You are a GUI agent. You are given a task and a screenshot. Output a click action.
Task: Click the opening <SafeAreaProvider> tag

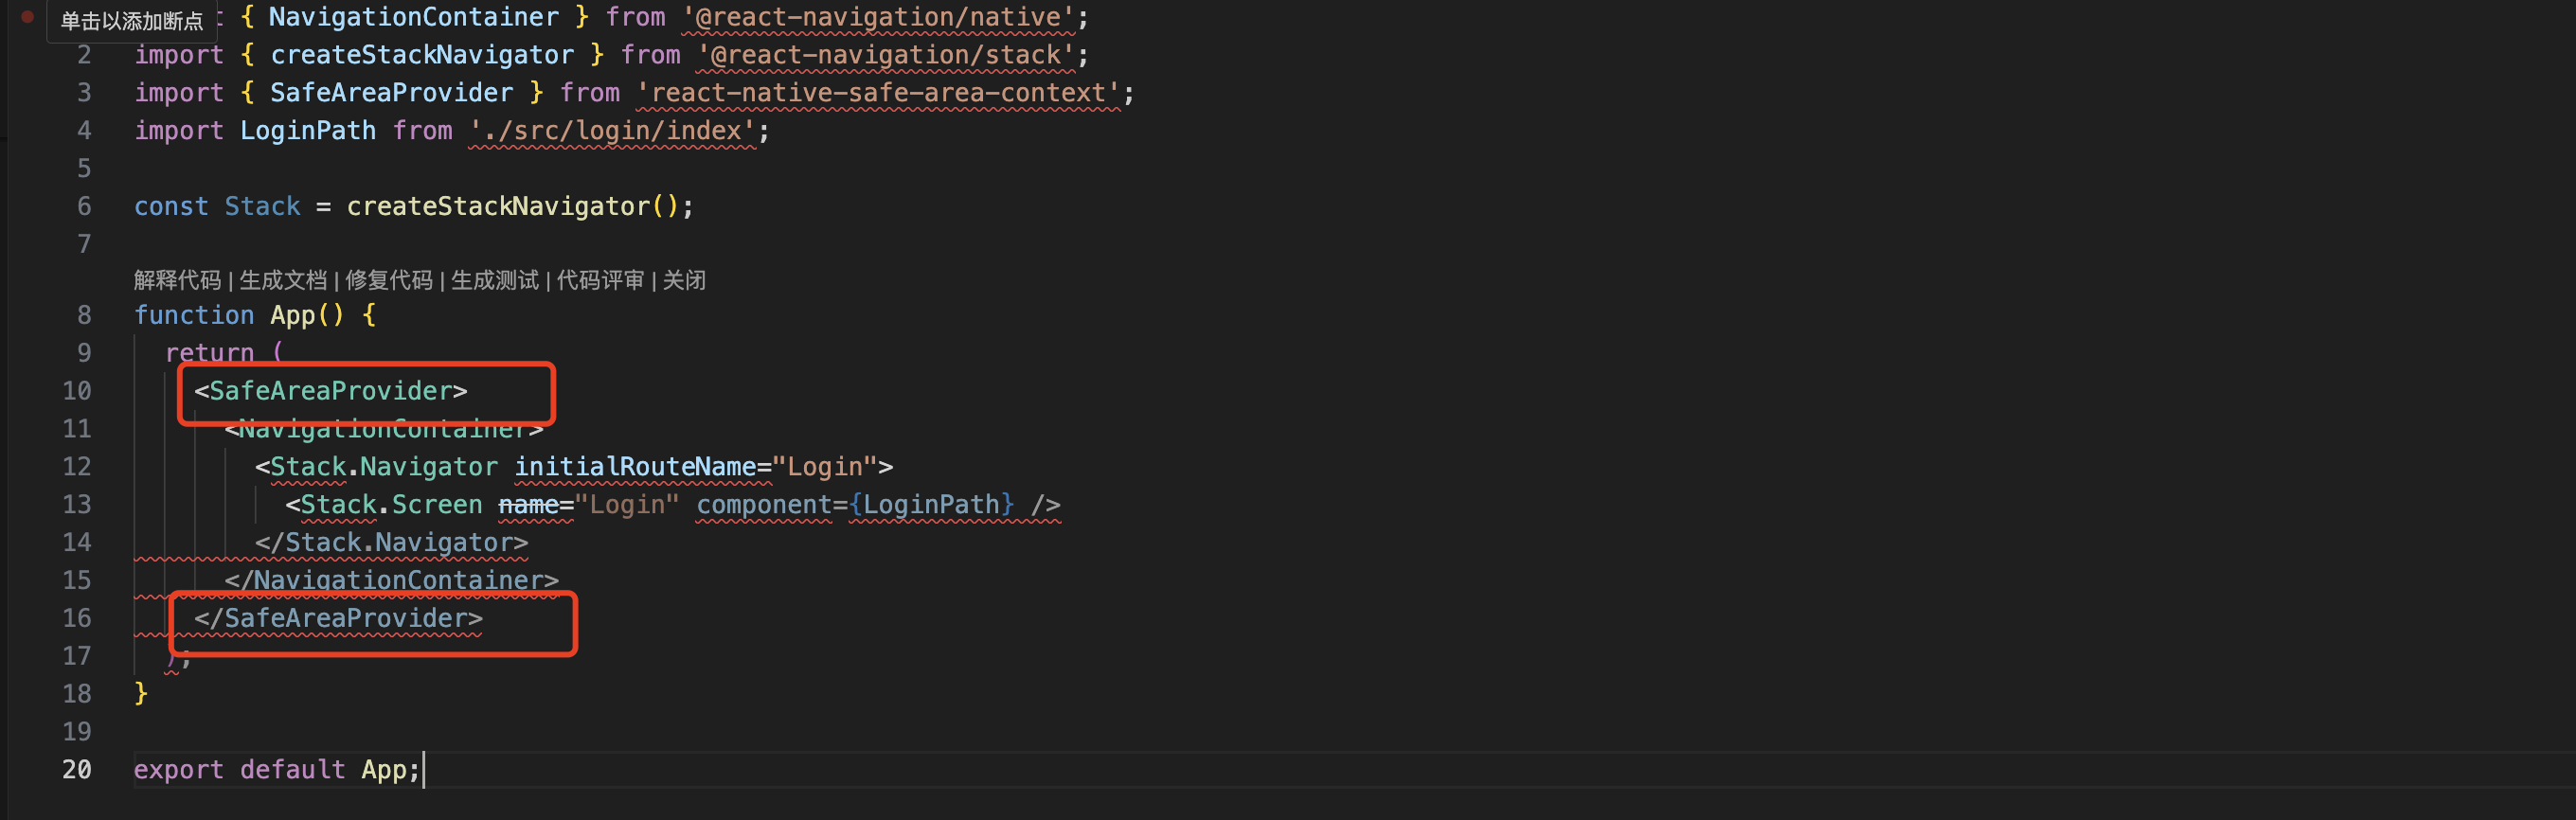point(331,391)
